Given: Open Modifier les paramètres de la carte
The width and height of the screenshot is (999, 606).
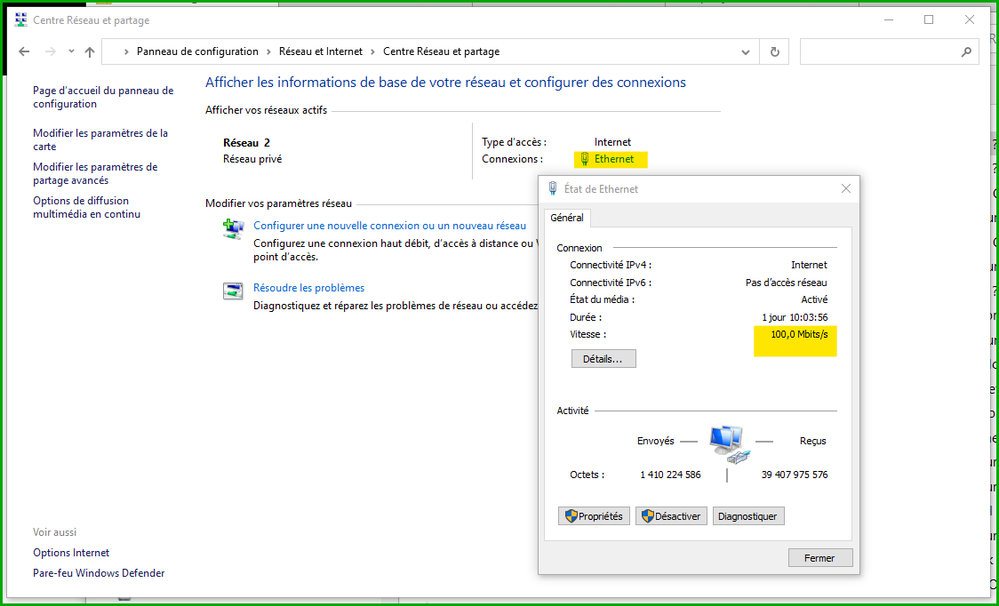Looking at the screenshot, I should pos(100,139).
